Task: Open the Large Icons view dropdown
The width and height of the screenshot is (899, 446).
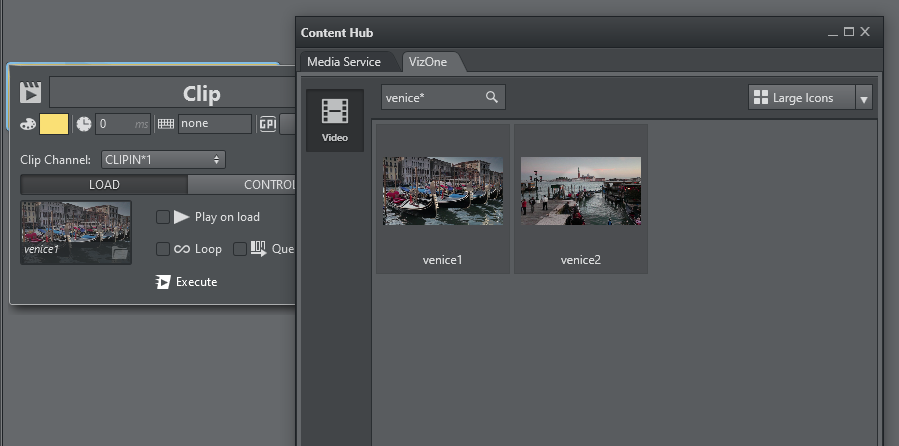Action: point(801,97)
